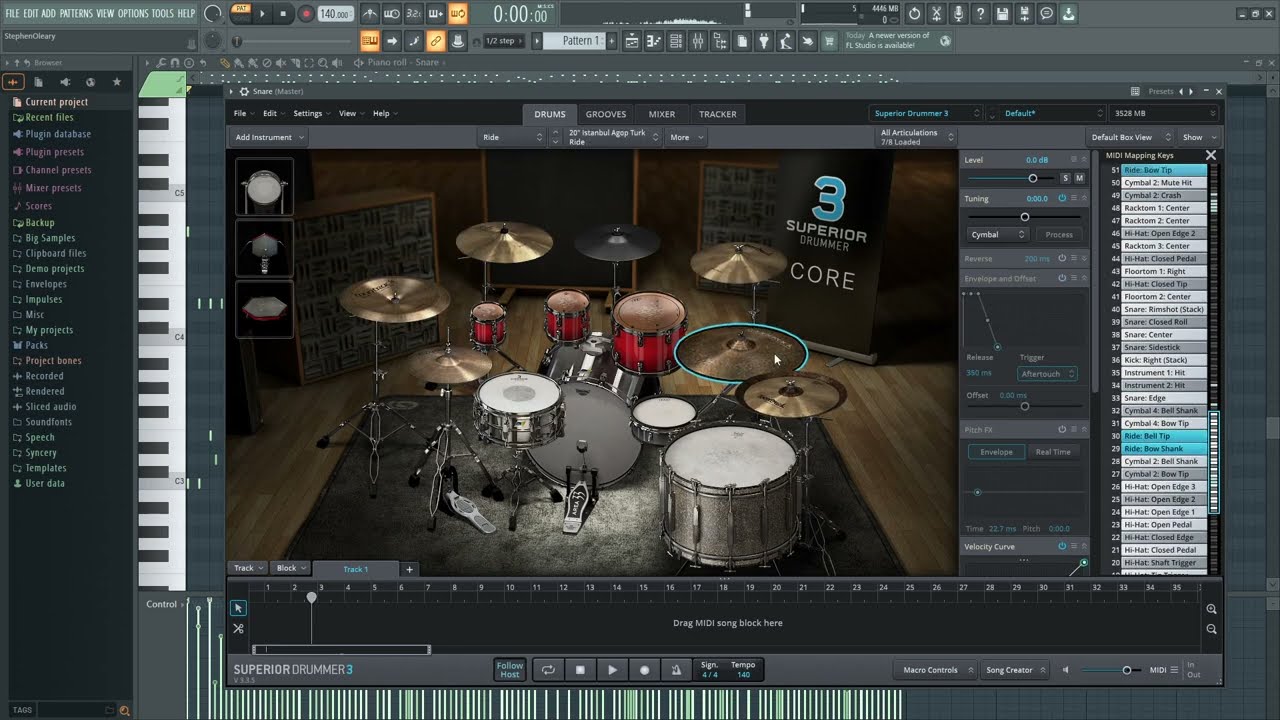
Task: Open the Cymbal tuning type dropdown
Action: click(998, 234)
